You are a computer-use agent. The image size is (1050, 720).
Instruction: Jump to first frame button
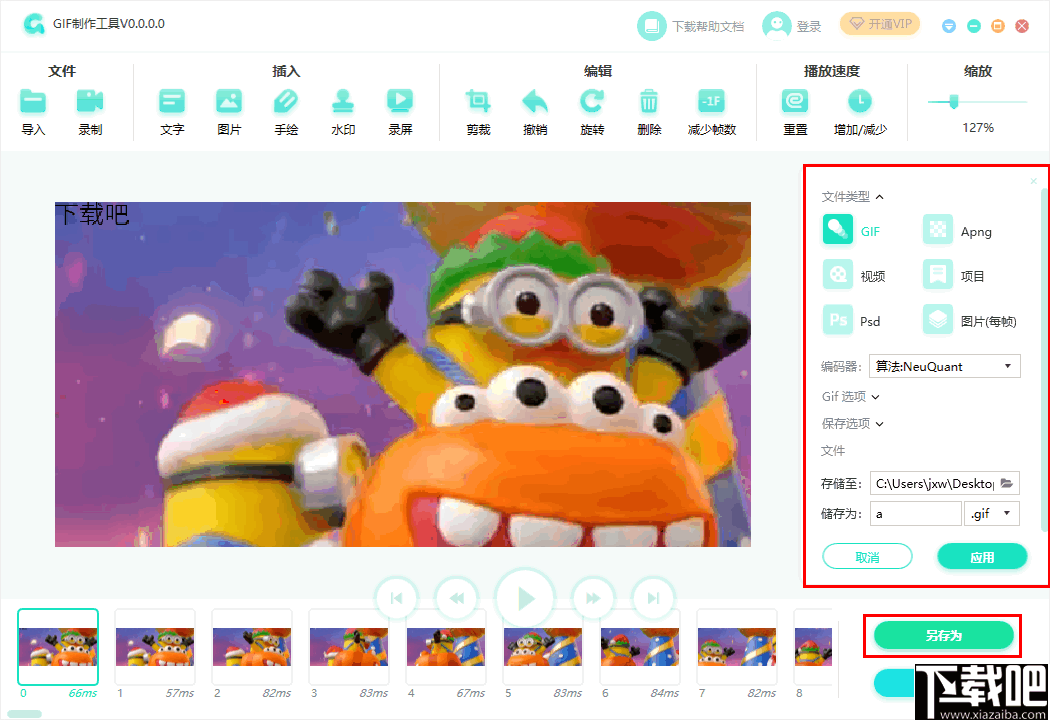pos(396,598)
